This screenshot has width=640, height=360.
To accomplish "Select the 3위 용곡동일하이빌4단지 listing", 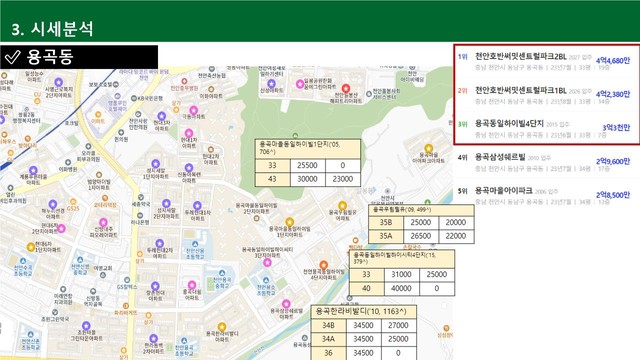I will [x=546, y=129].
